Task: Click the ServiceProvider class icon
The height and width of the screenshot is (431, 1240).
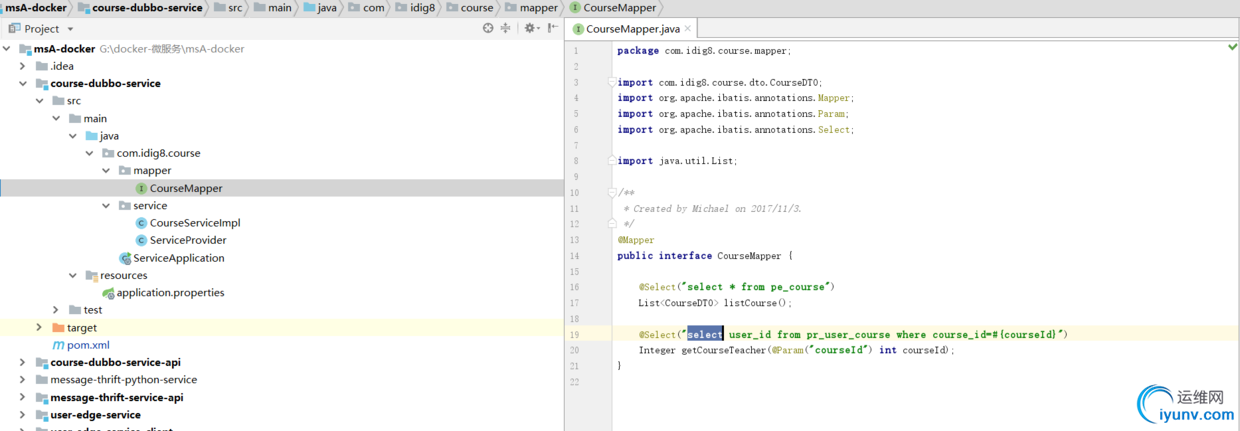Action: pos(141,240)
